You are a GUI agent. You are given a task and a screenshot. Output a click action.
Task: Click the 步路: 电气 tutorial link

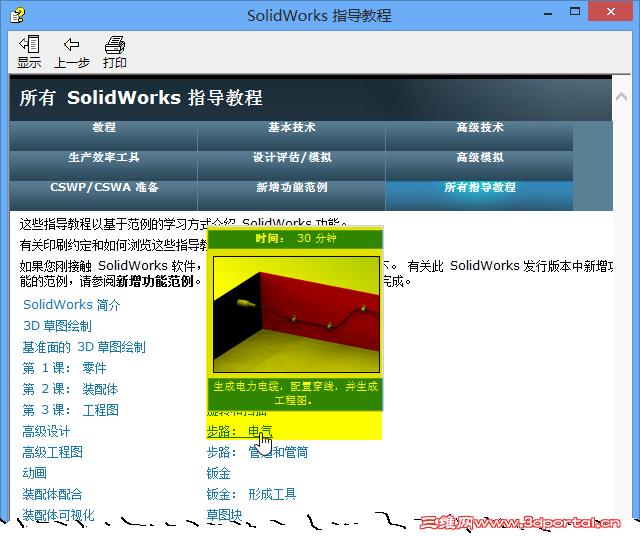(239, 431)
